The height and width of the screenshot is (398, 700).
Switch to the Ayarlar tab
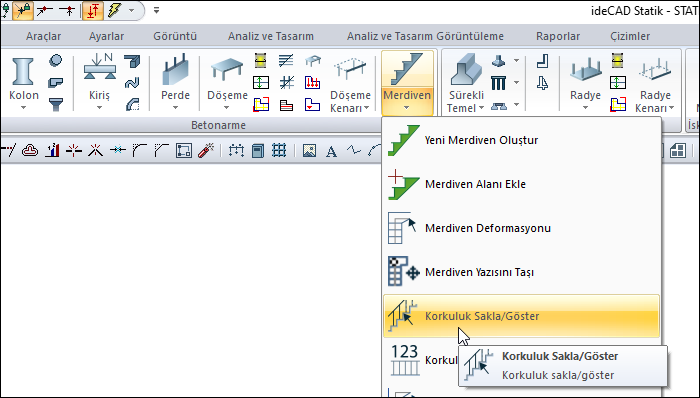(106, 36)
